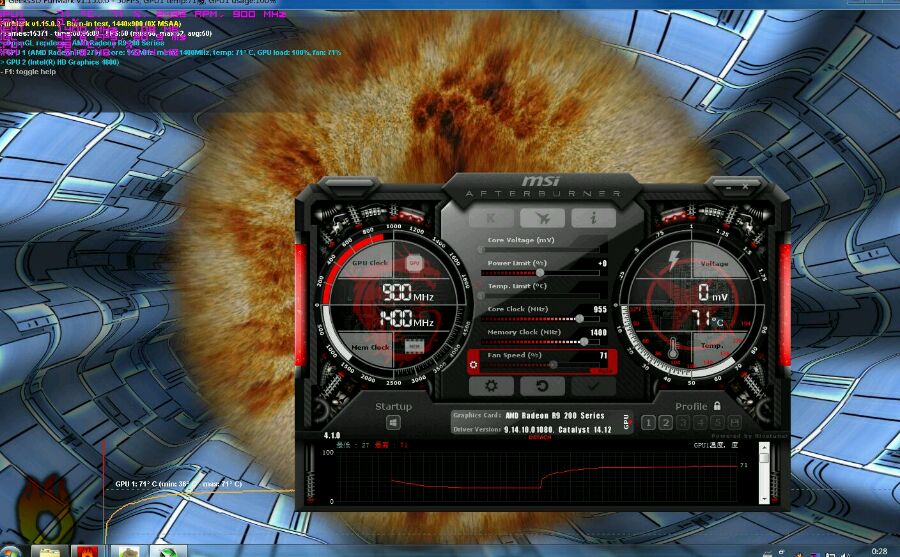Open Afterburner settings gear button
Screen dimensions: 900x557
point(491,386)
